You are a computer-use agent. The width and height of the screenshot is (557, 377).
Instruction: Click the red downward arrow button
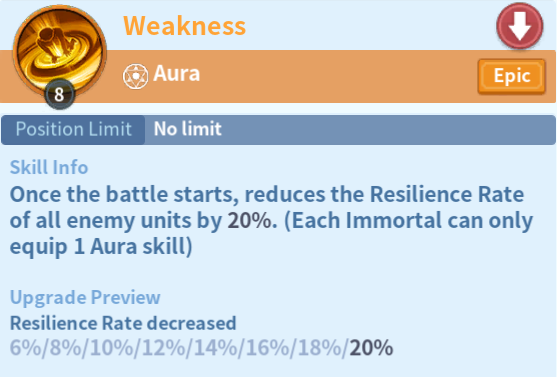pyautogui.click(x=520, y=26)
